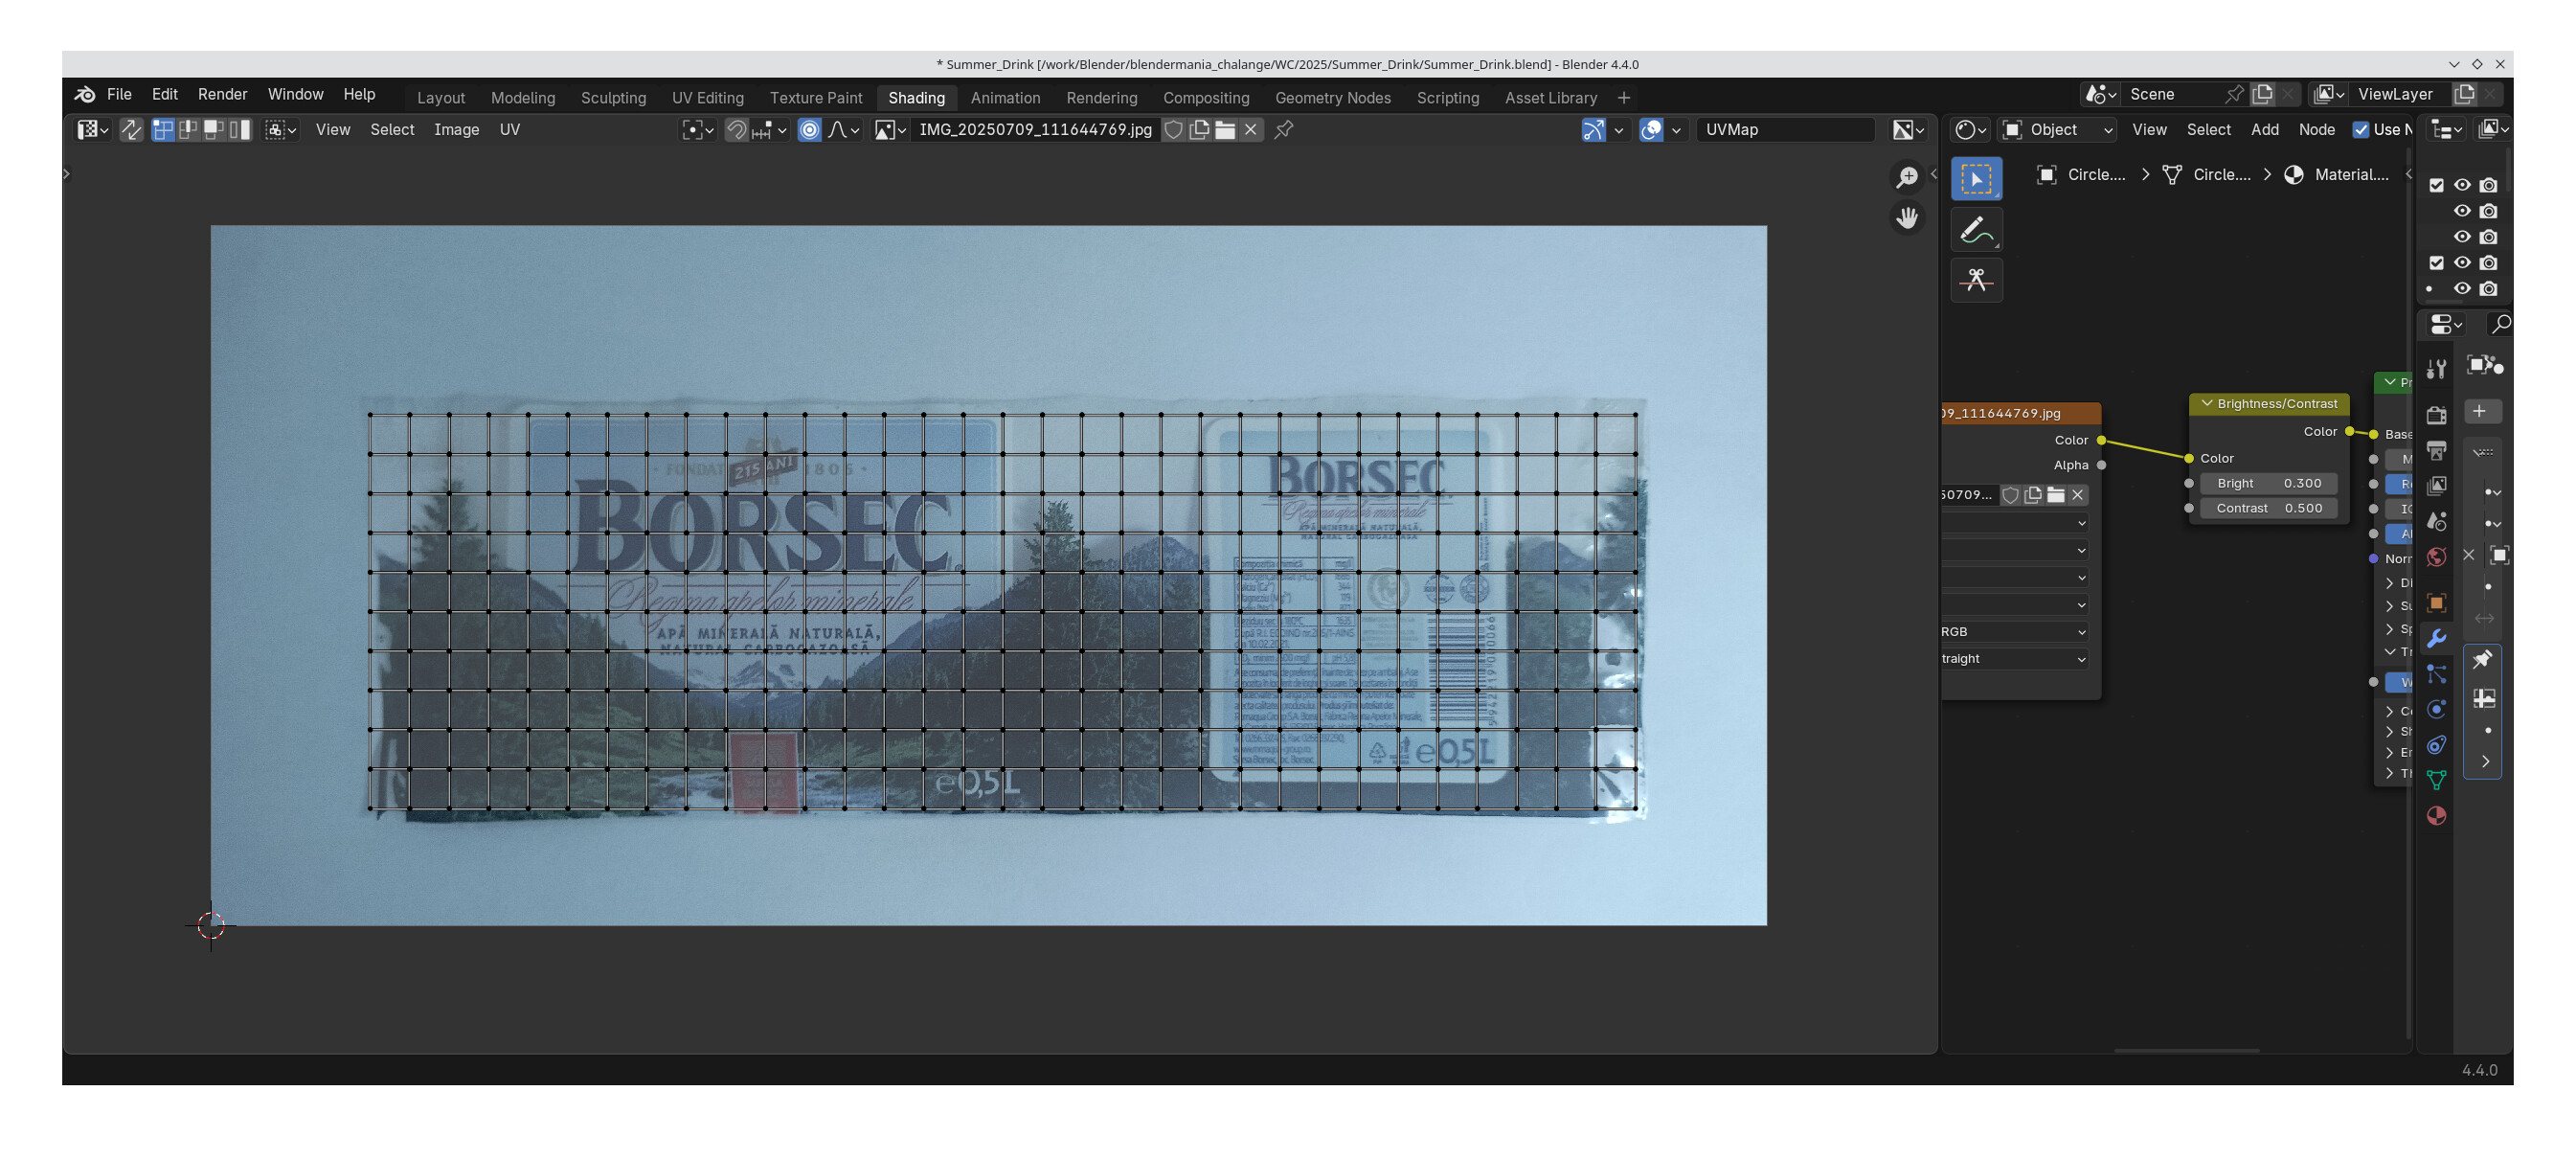Viewport: 2576px width, 1159px height.
Task: Switch to Texture Paint workspace tab
Action: point(816,98)
